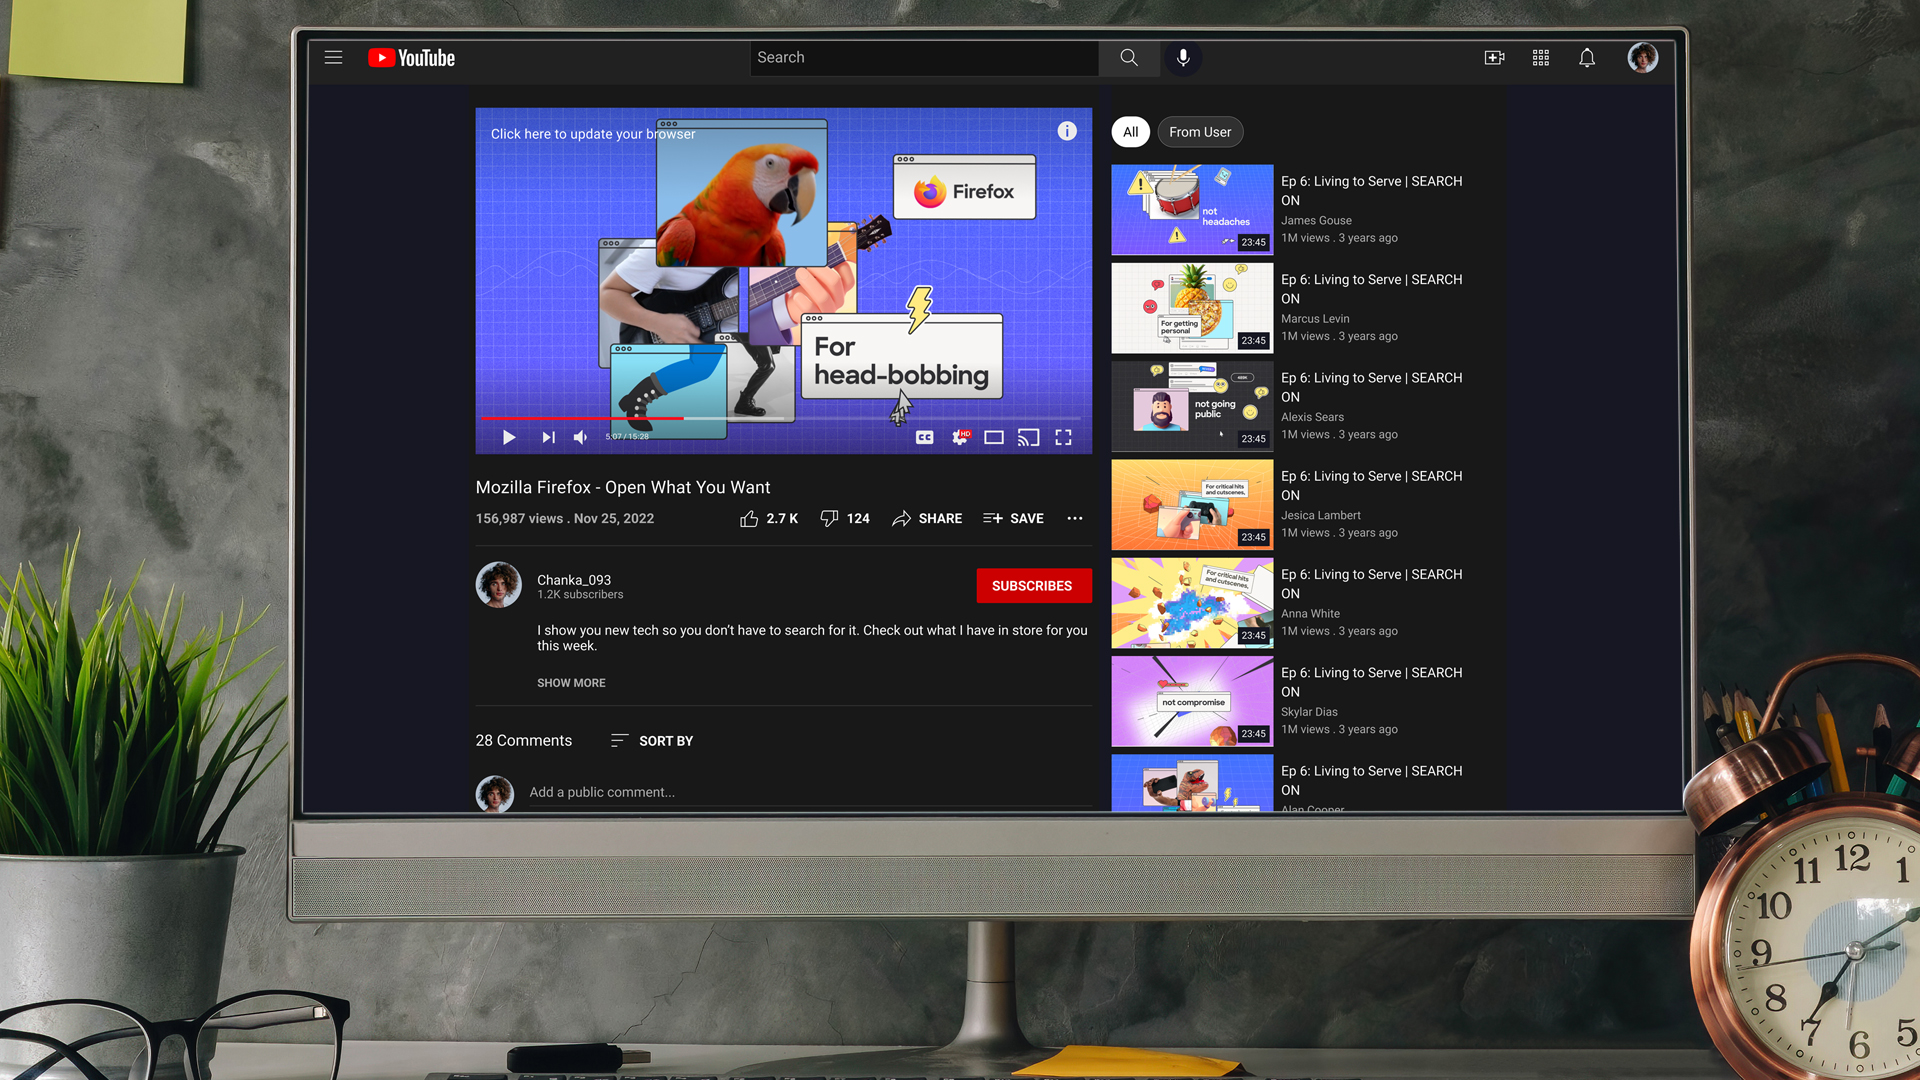
Task: Cast the video to a device
Action: (x=1028, y=438)
